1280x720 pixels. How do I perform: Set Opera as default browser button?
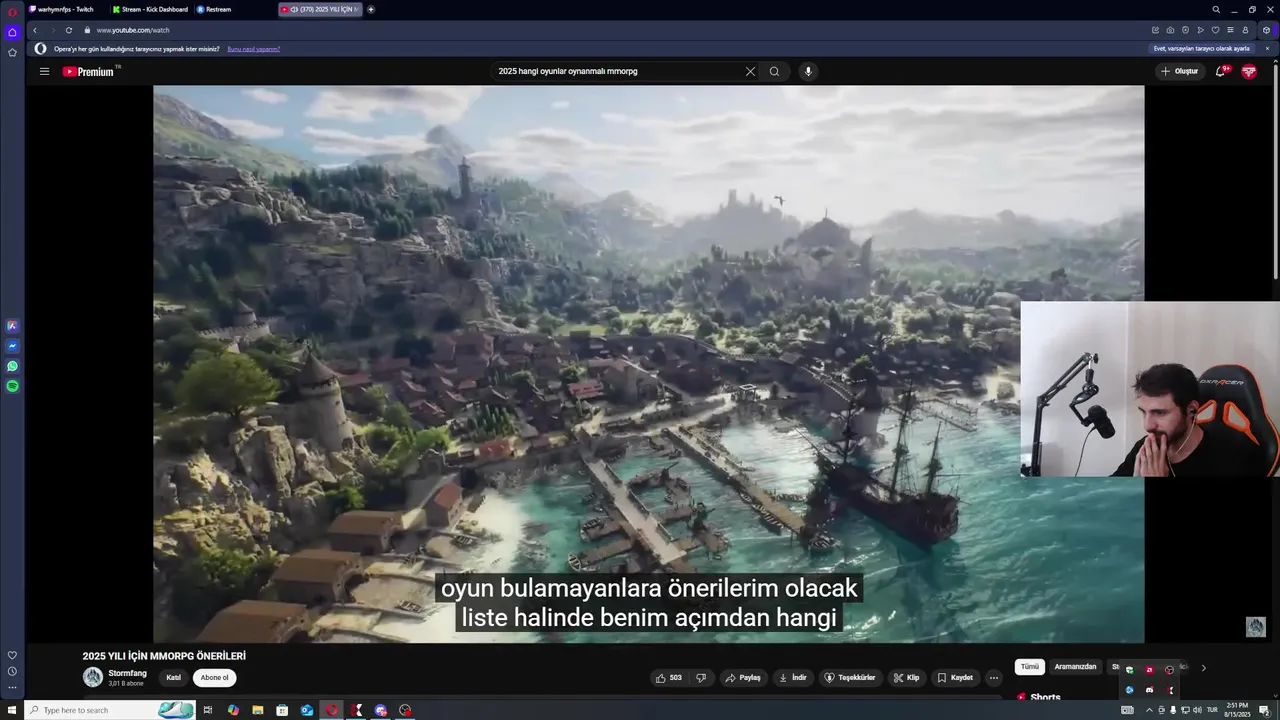[1202, 49]
